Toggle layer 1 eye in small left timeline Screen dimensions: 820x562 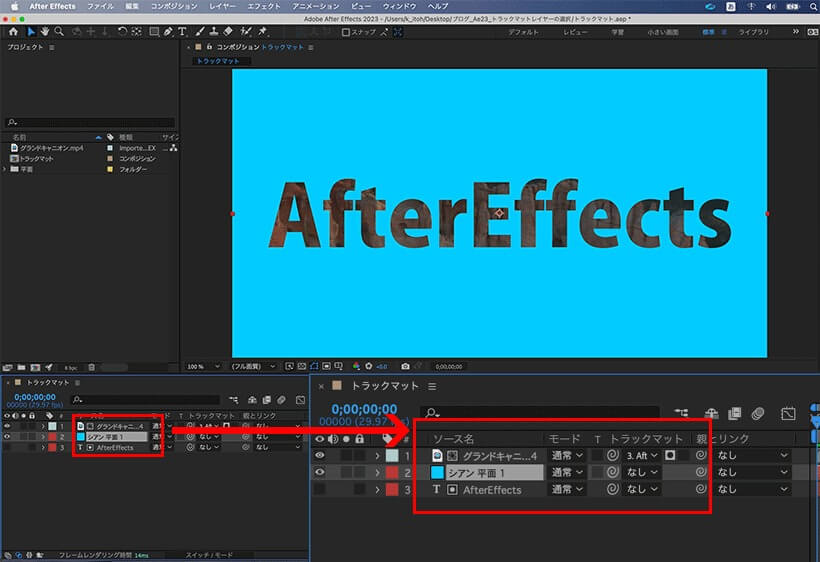pyautogui.click(x=7, y=426)
